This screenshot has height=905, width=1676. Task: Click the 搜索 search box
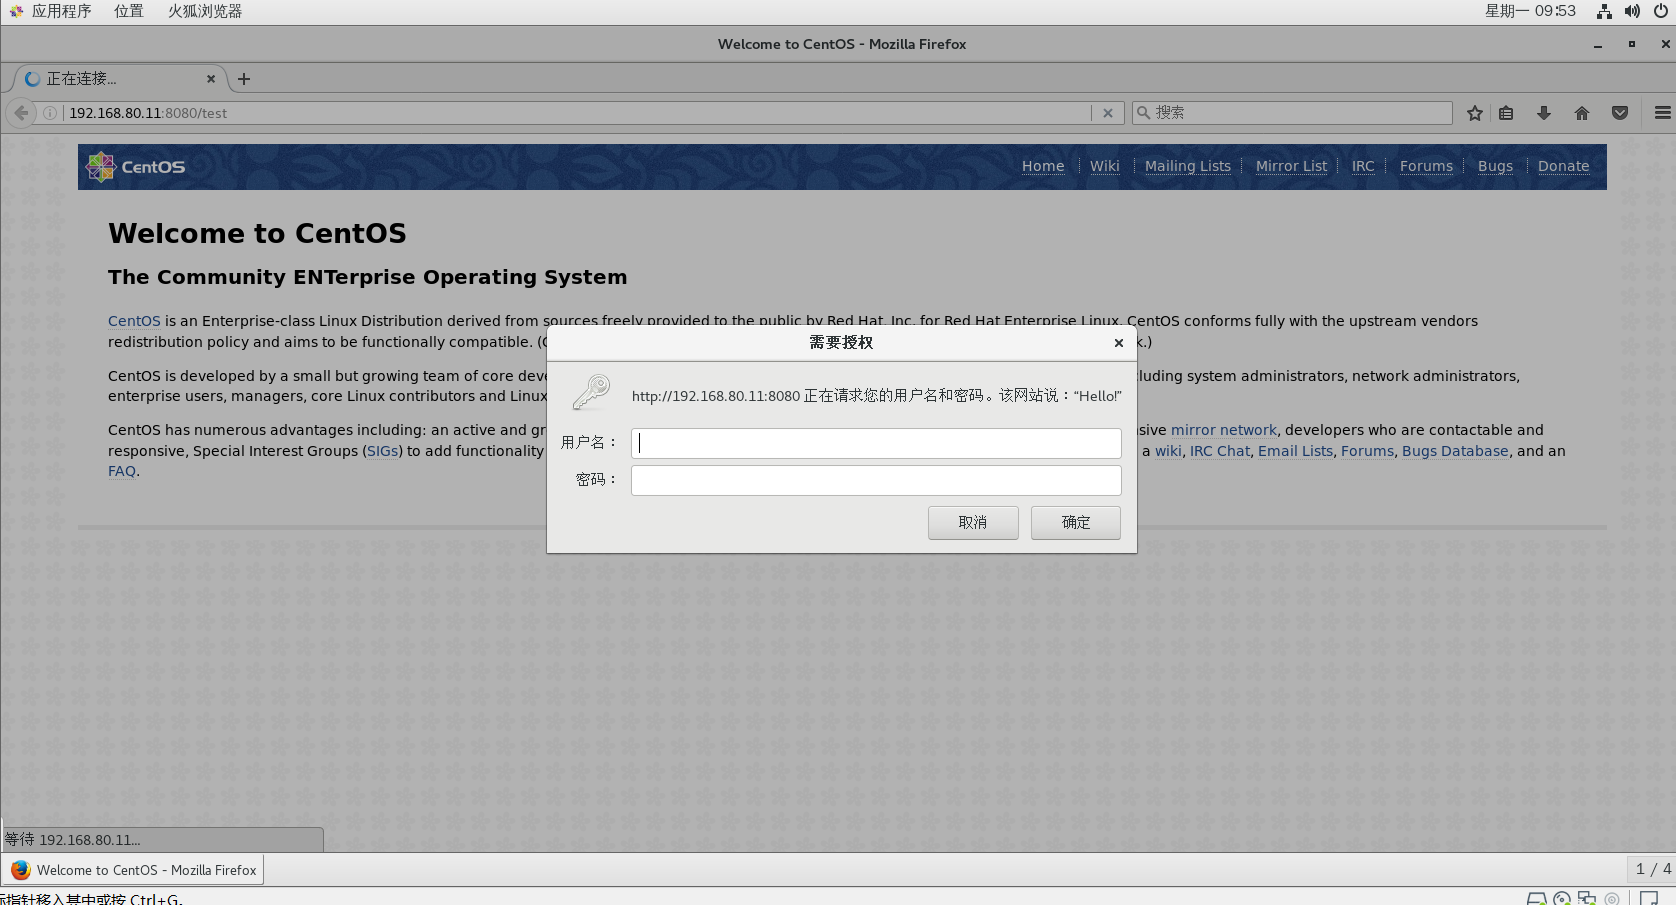(1292, 113)
